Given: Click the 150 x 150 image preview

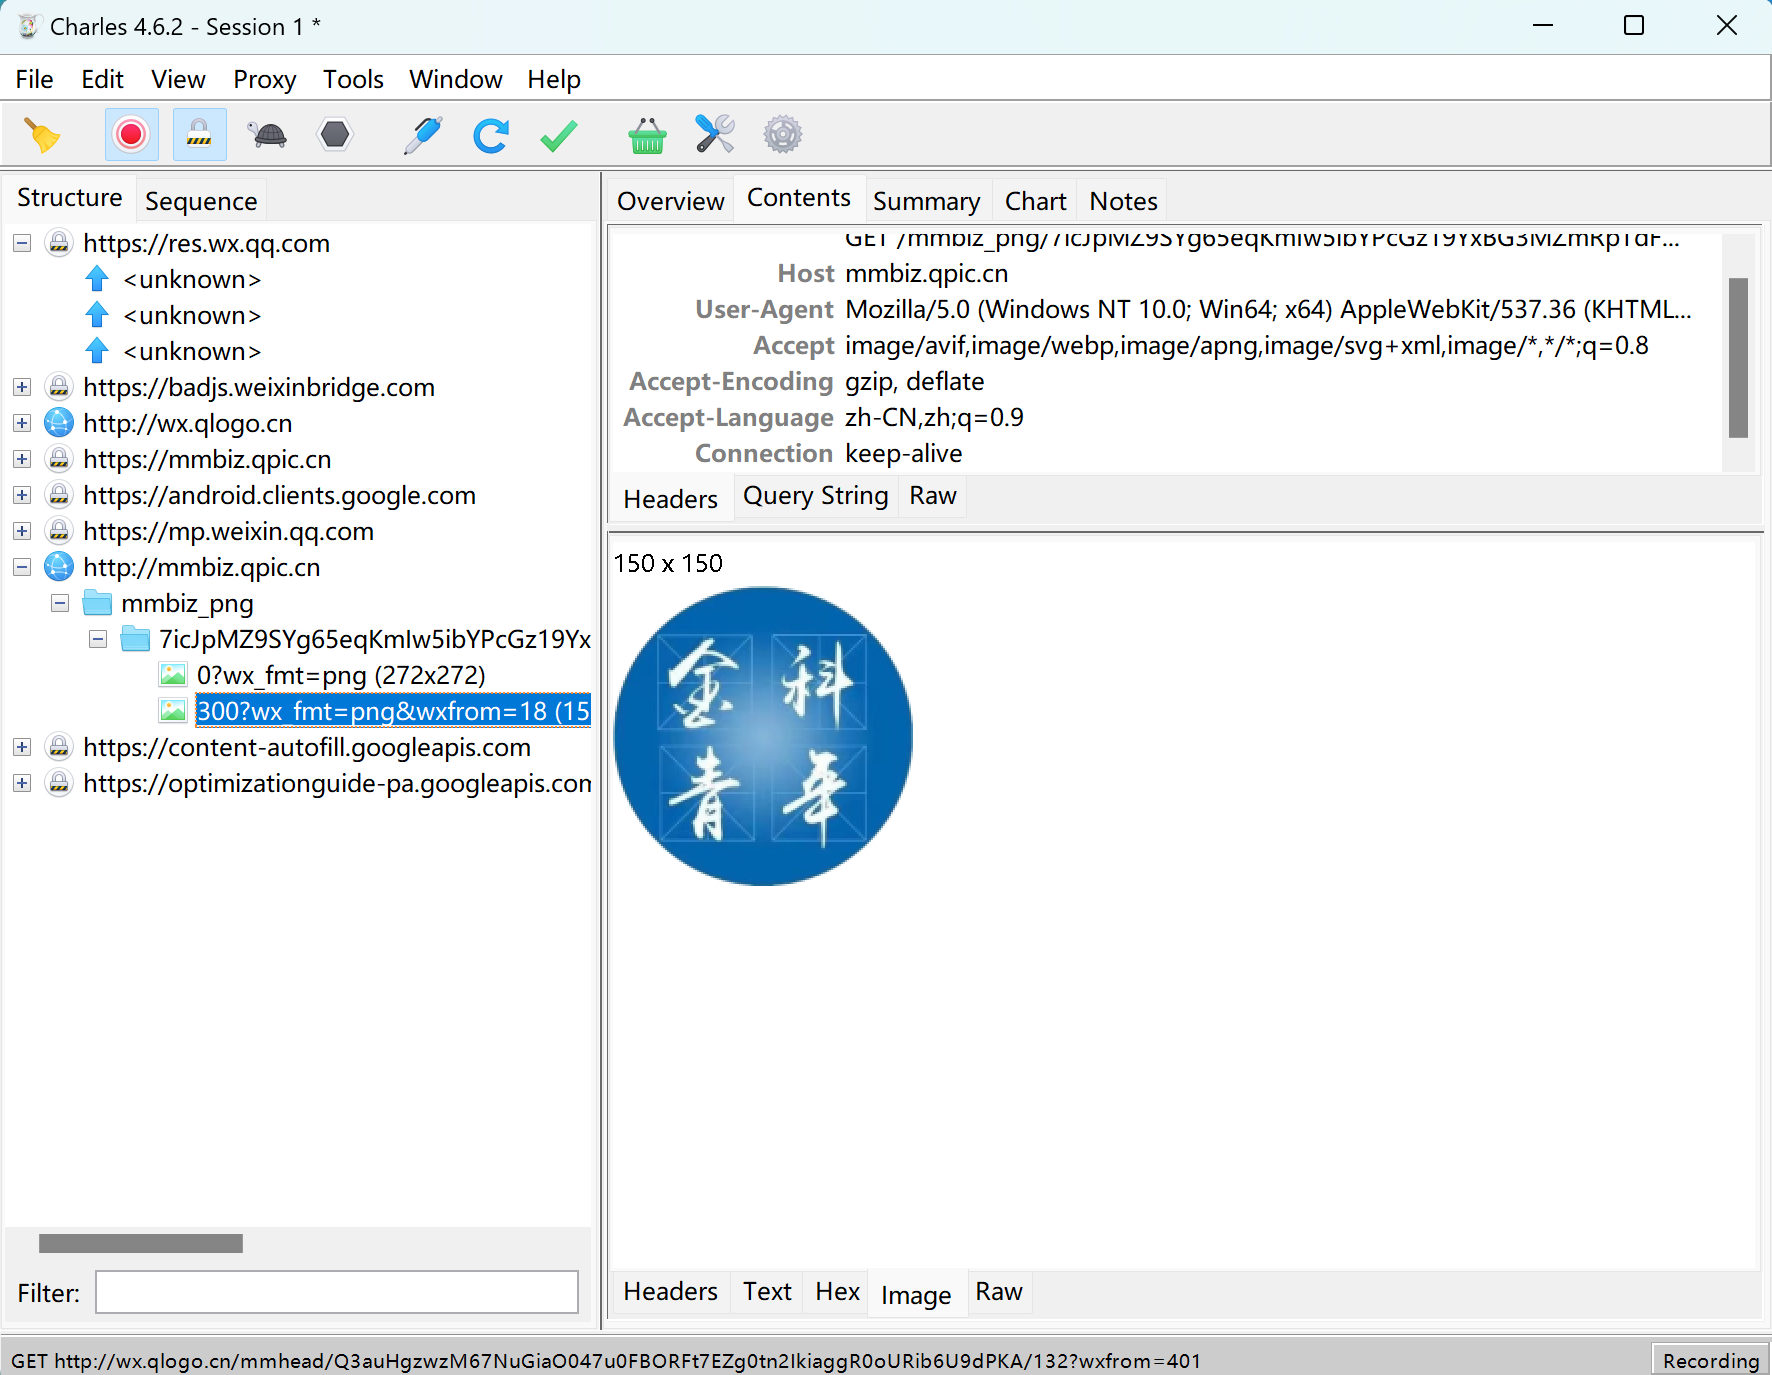Looking at the screenshot, I should pos(763,736).
